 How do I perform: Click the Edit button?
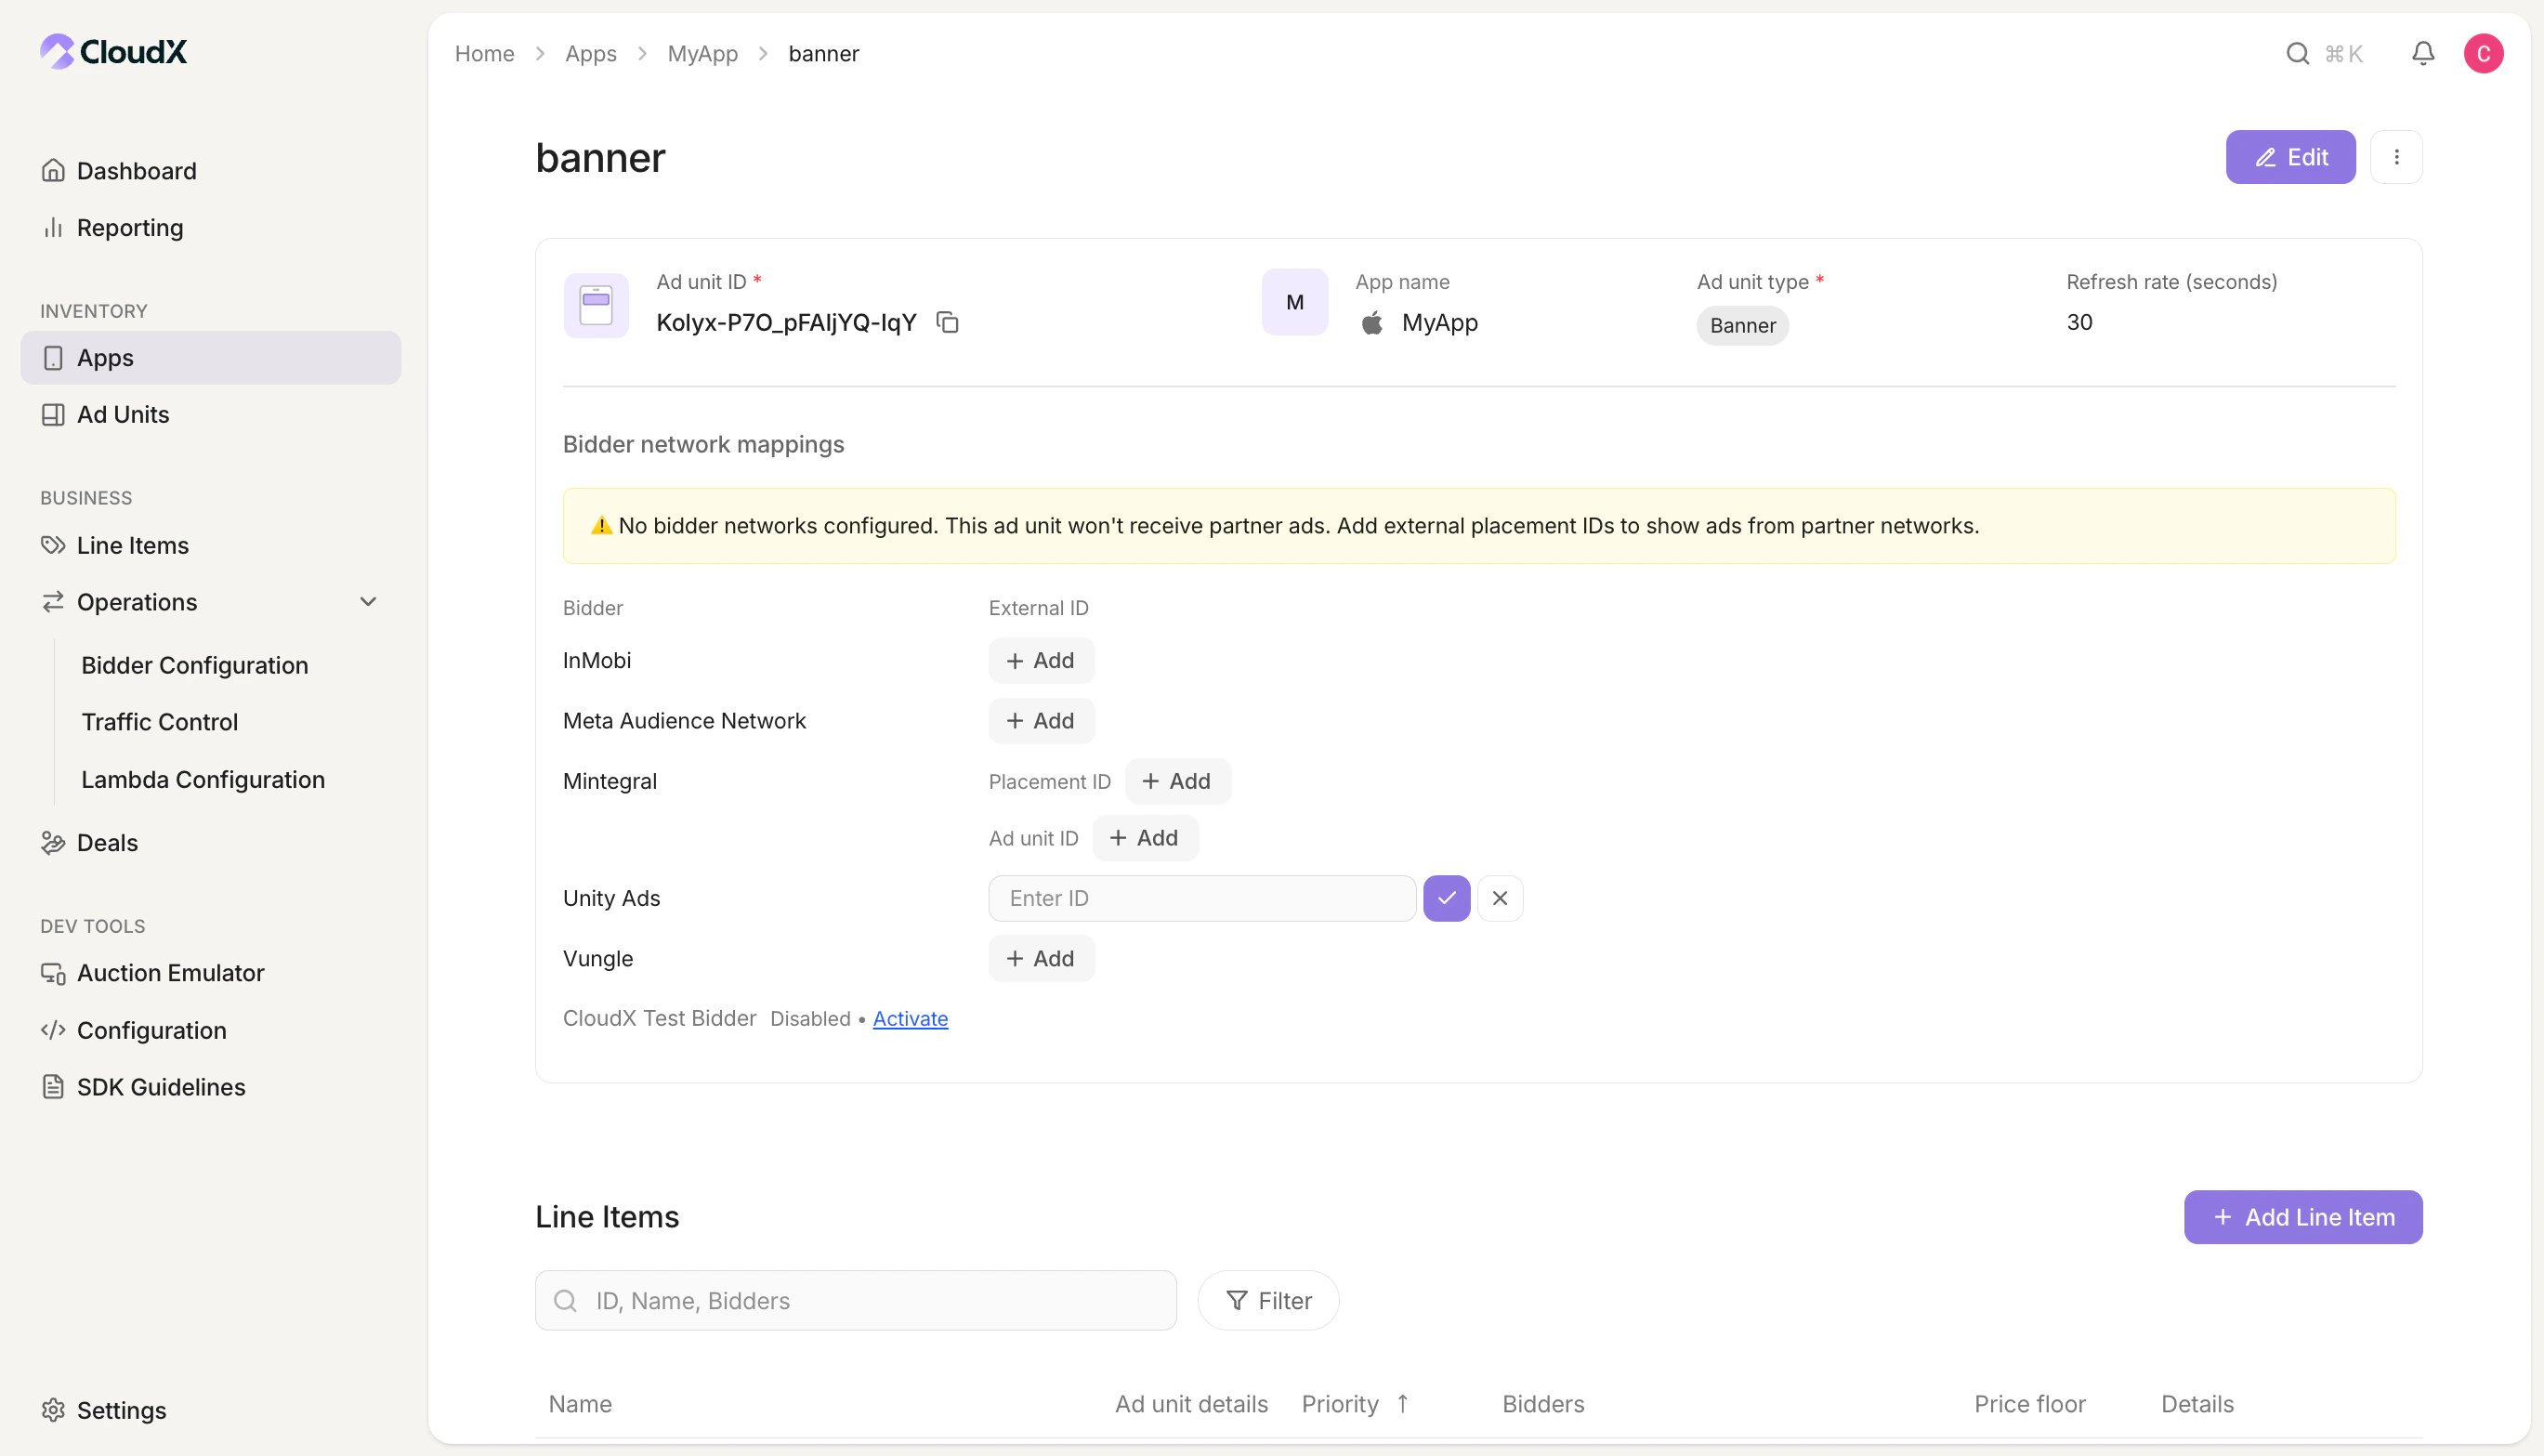coord(2290,156)
